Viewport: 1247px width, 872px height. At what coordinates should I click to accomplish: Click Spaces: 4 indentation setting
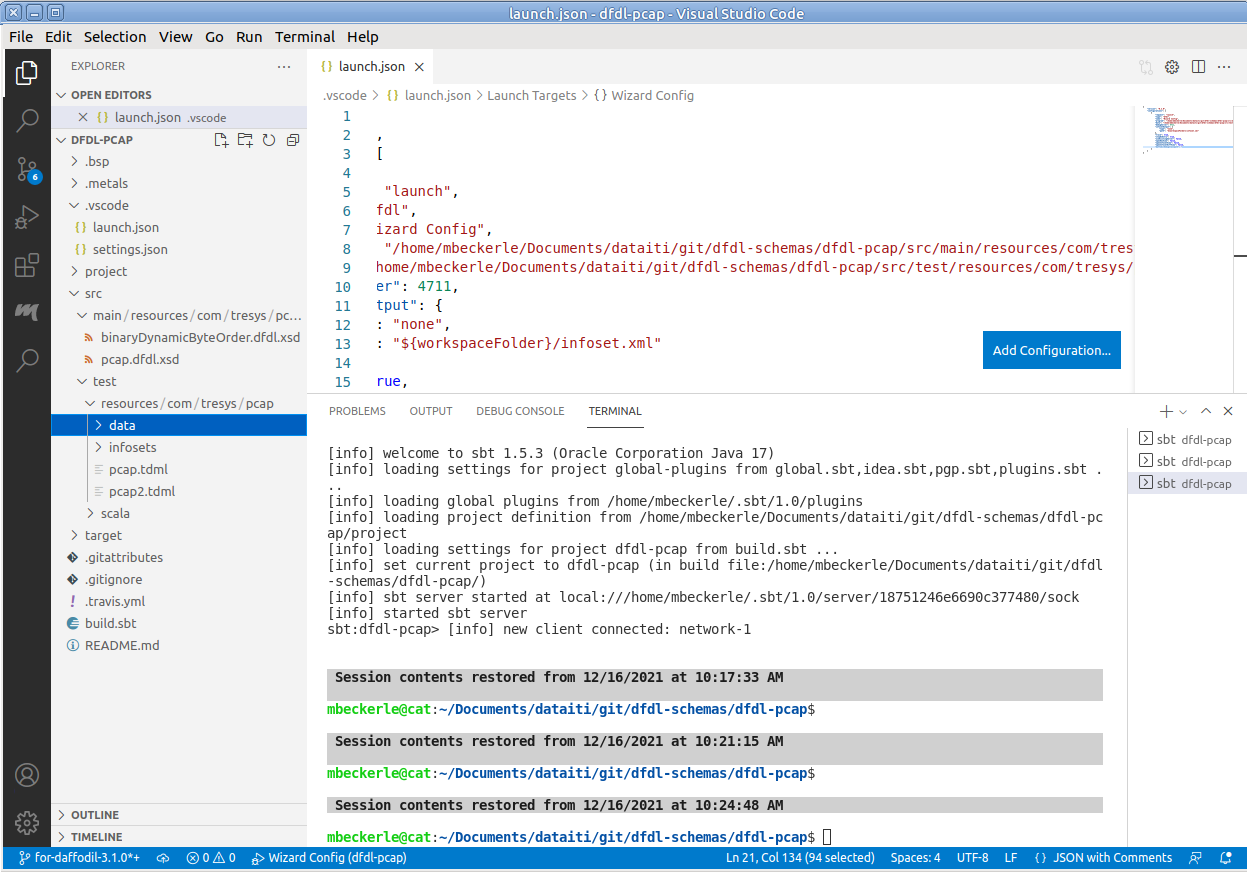pos(915,858)
